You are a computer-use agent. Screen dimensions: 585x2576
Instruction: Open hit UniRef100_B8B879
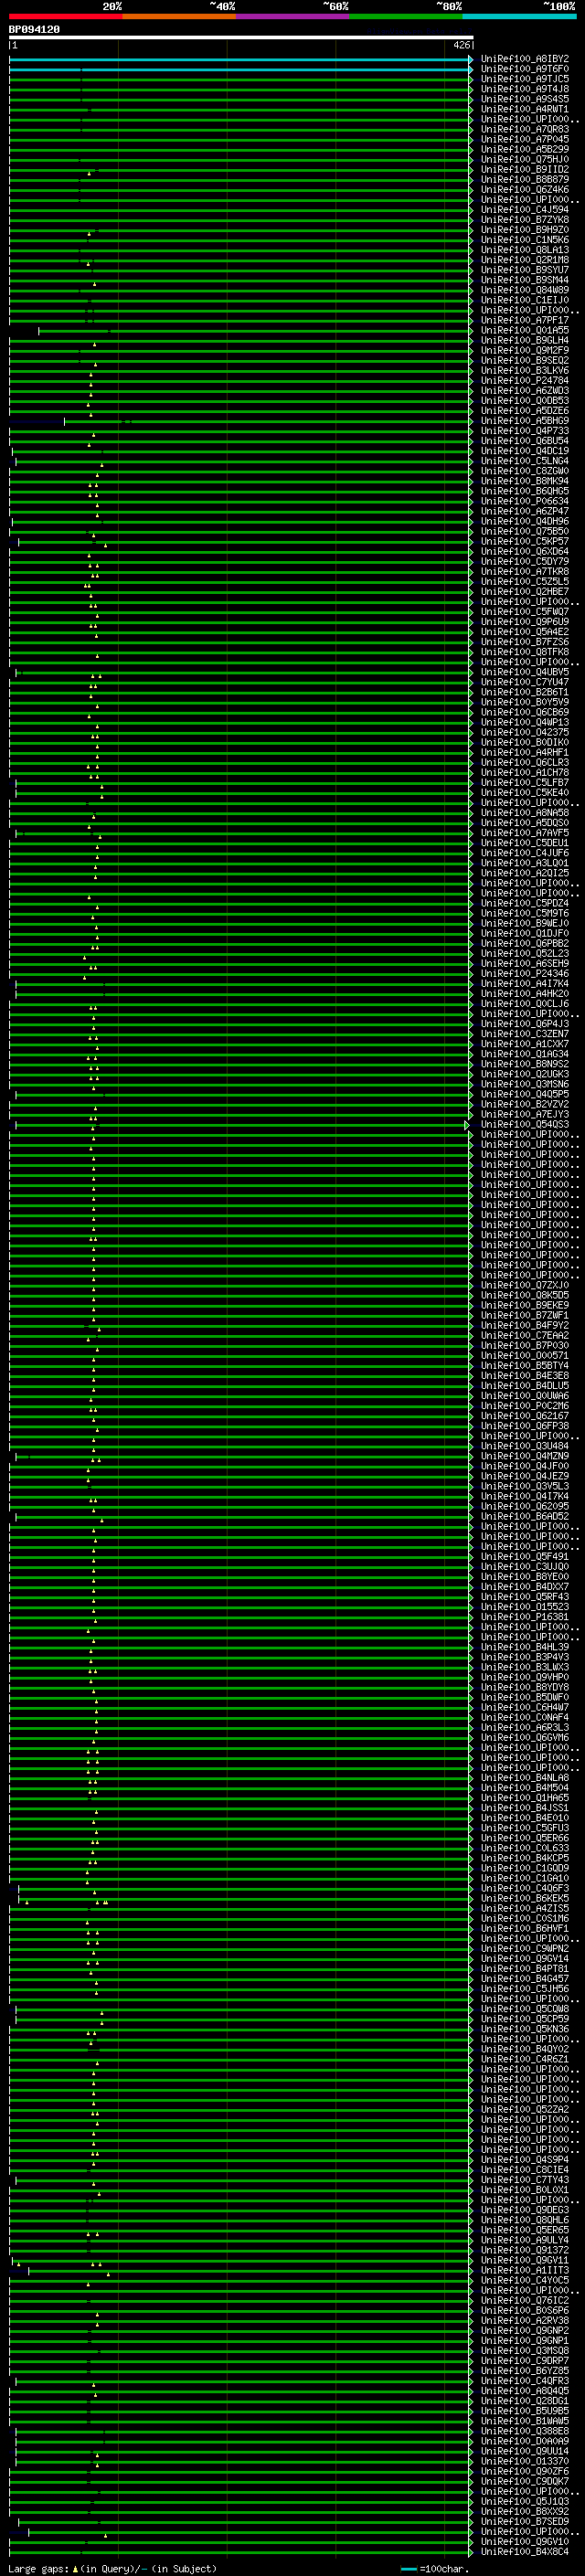[x=525, y=179]
